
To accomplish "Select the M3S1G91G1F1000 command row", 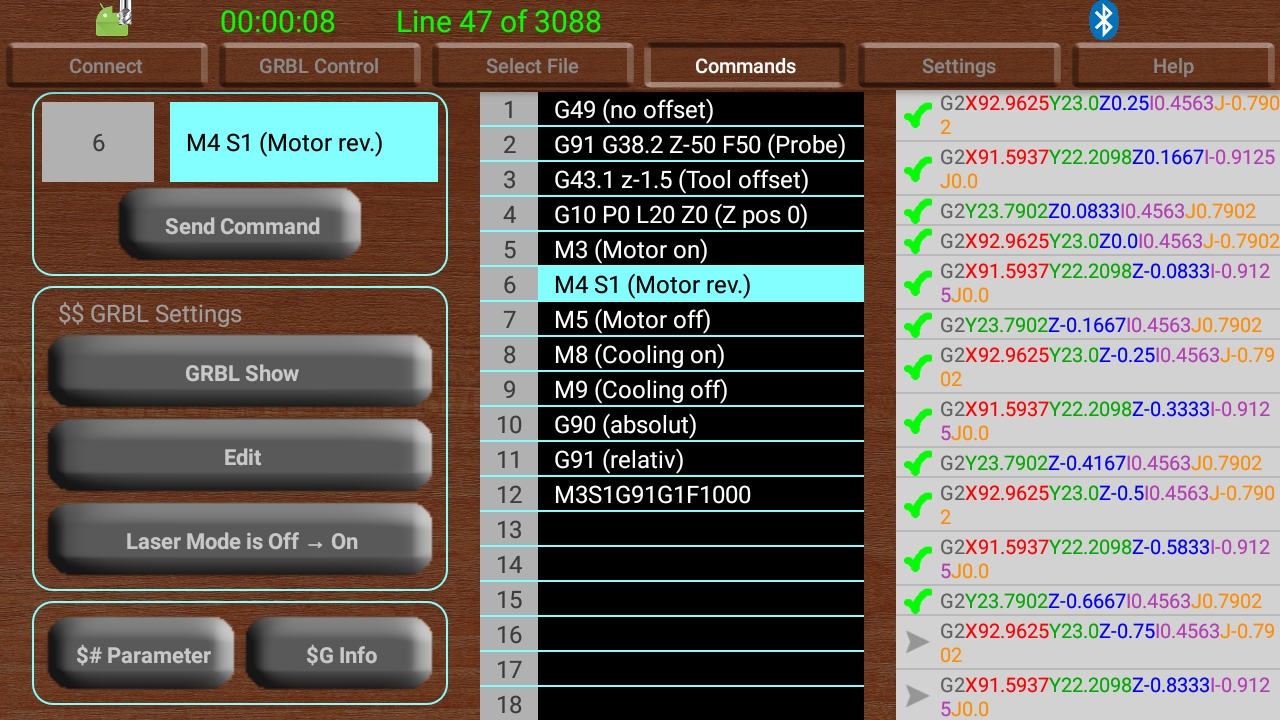I will click(672, 495).
